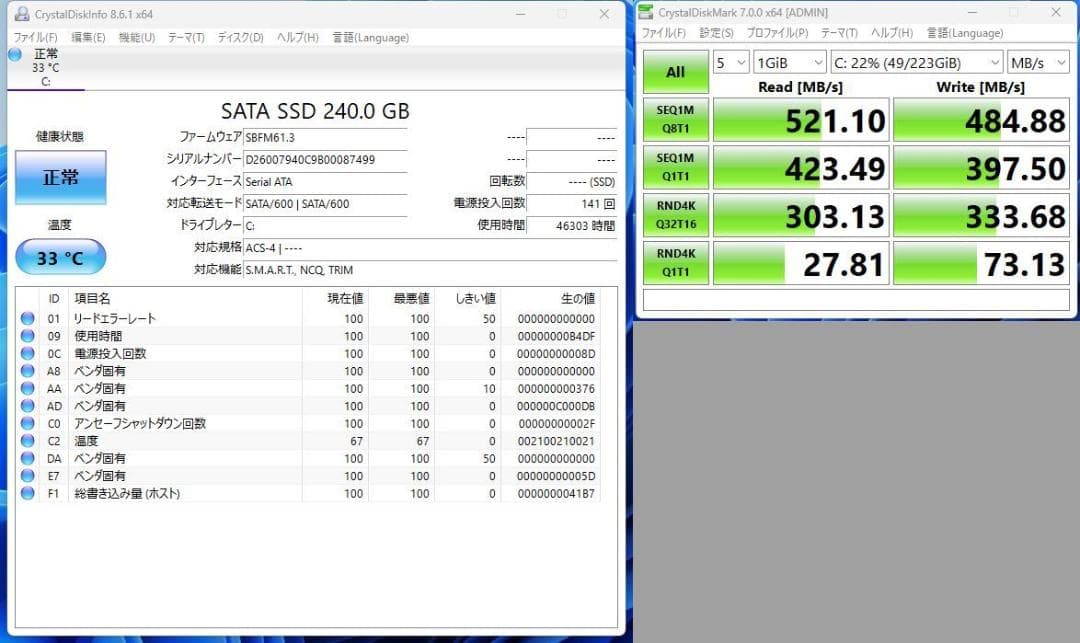Open the MB/s unit dropdown
1080x643 pixels.
coord(1037,62)
